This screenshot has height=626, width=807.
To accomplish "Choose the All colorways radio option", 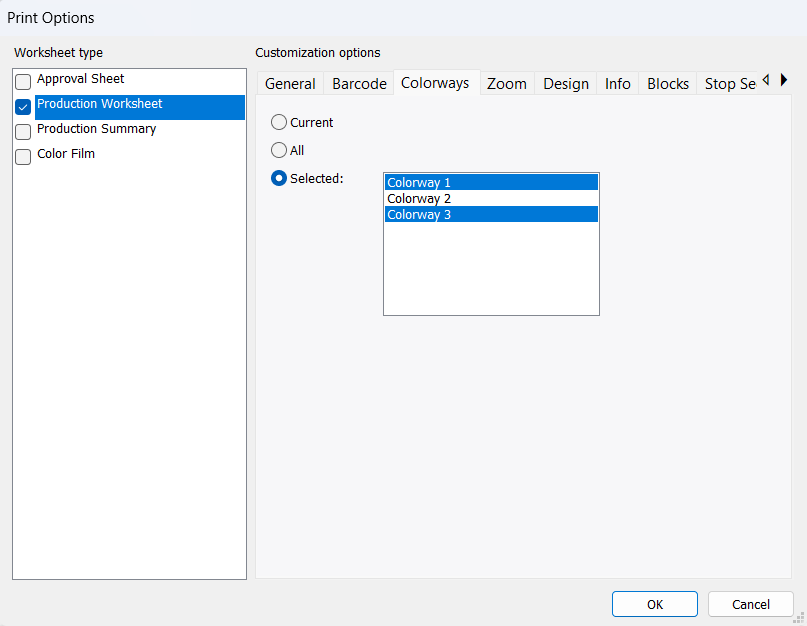I will 279,150.
